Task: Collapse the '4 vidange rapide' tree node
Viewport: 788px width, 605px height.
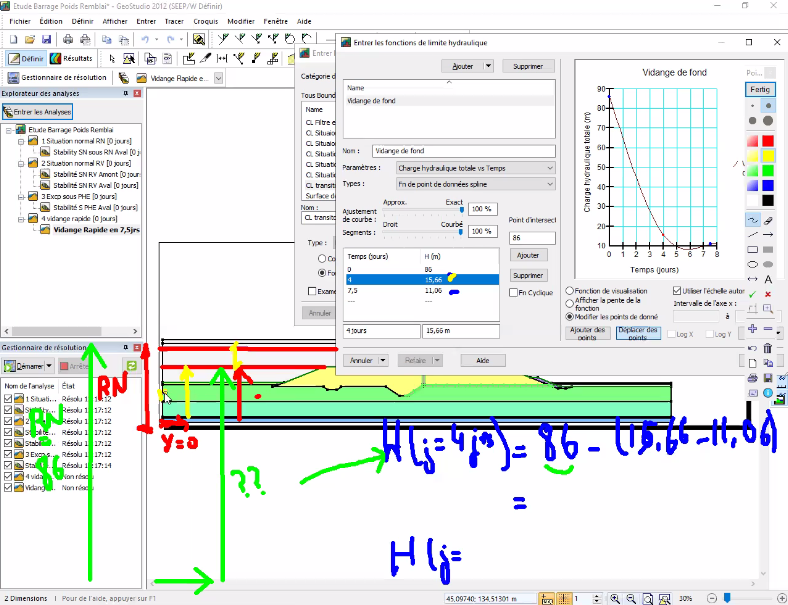Action: click(x=21, y=219)
